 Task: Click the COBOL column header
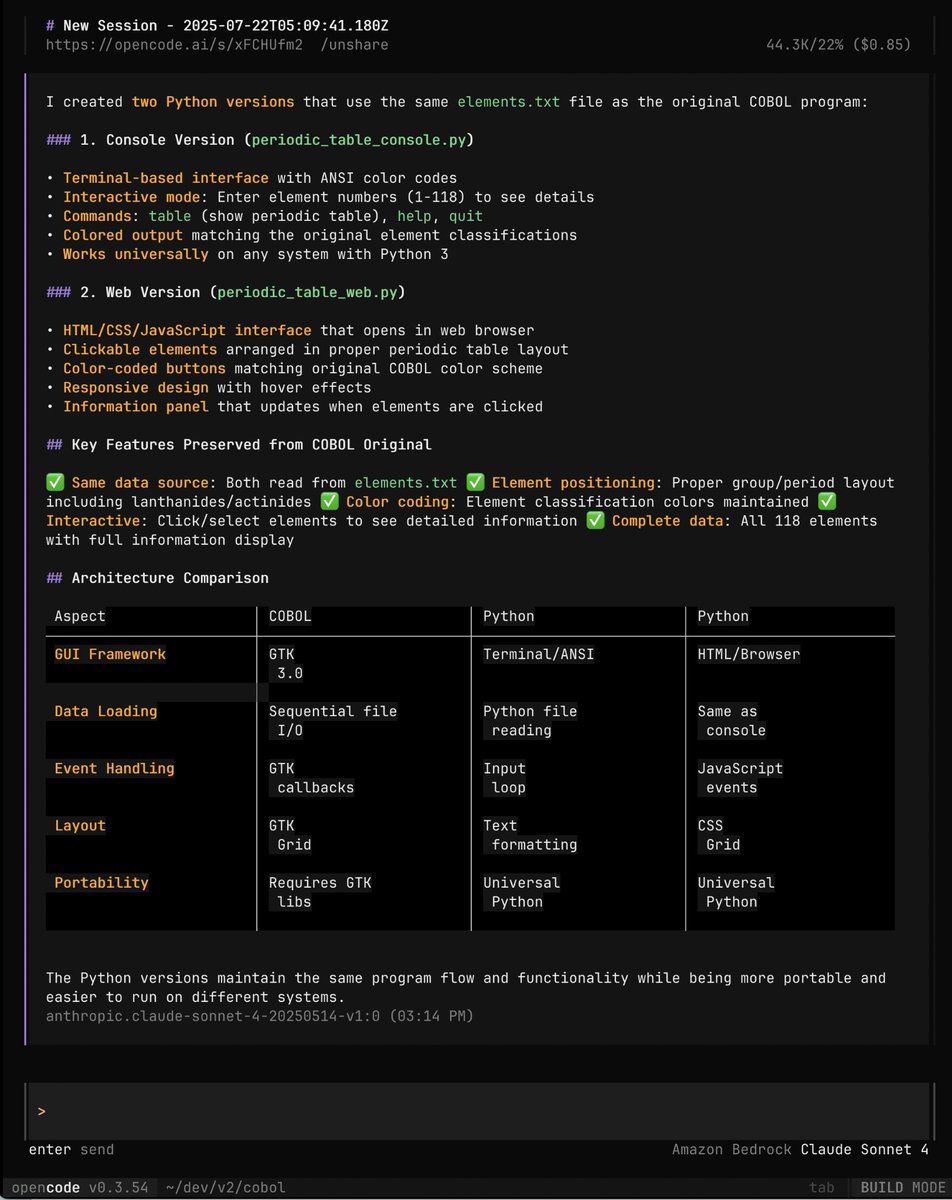click(290, 616)
